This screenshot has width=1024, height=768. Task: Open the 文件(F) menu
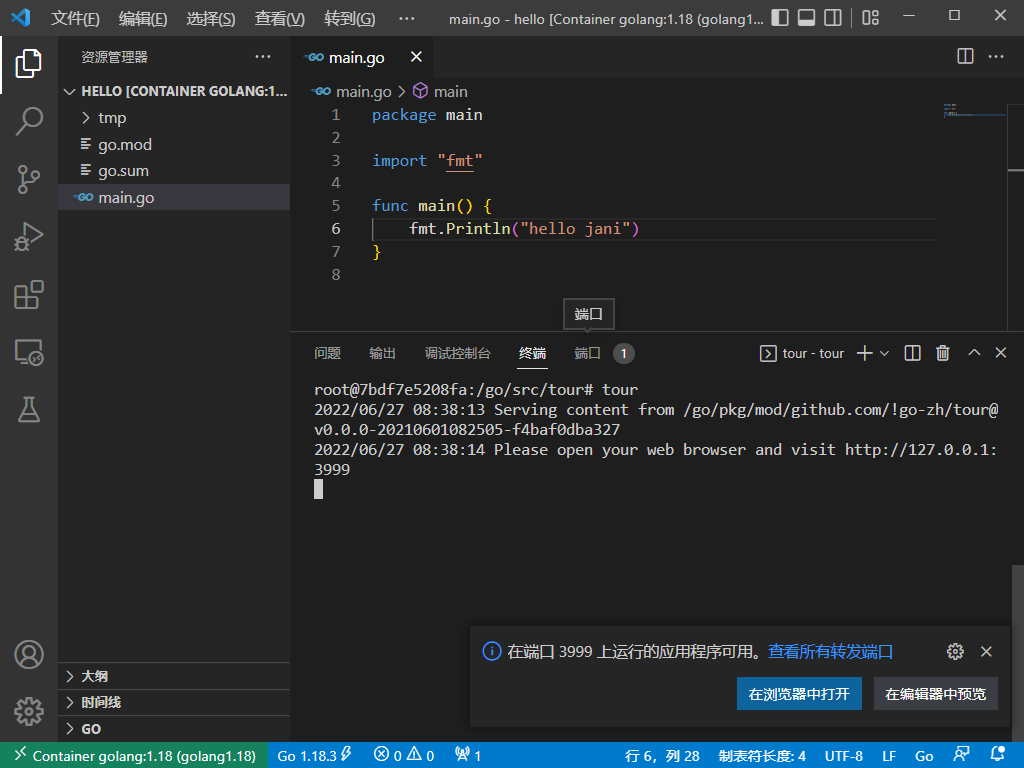[75, 18]
